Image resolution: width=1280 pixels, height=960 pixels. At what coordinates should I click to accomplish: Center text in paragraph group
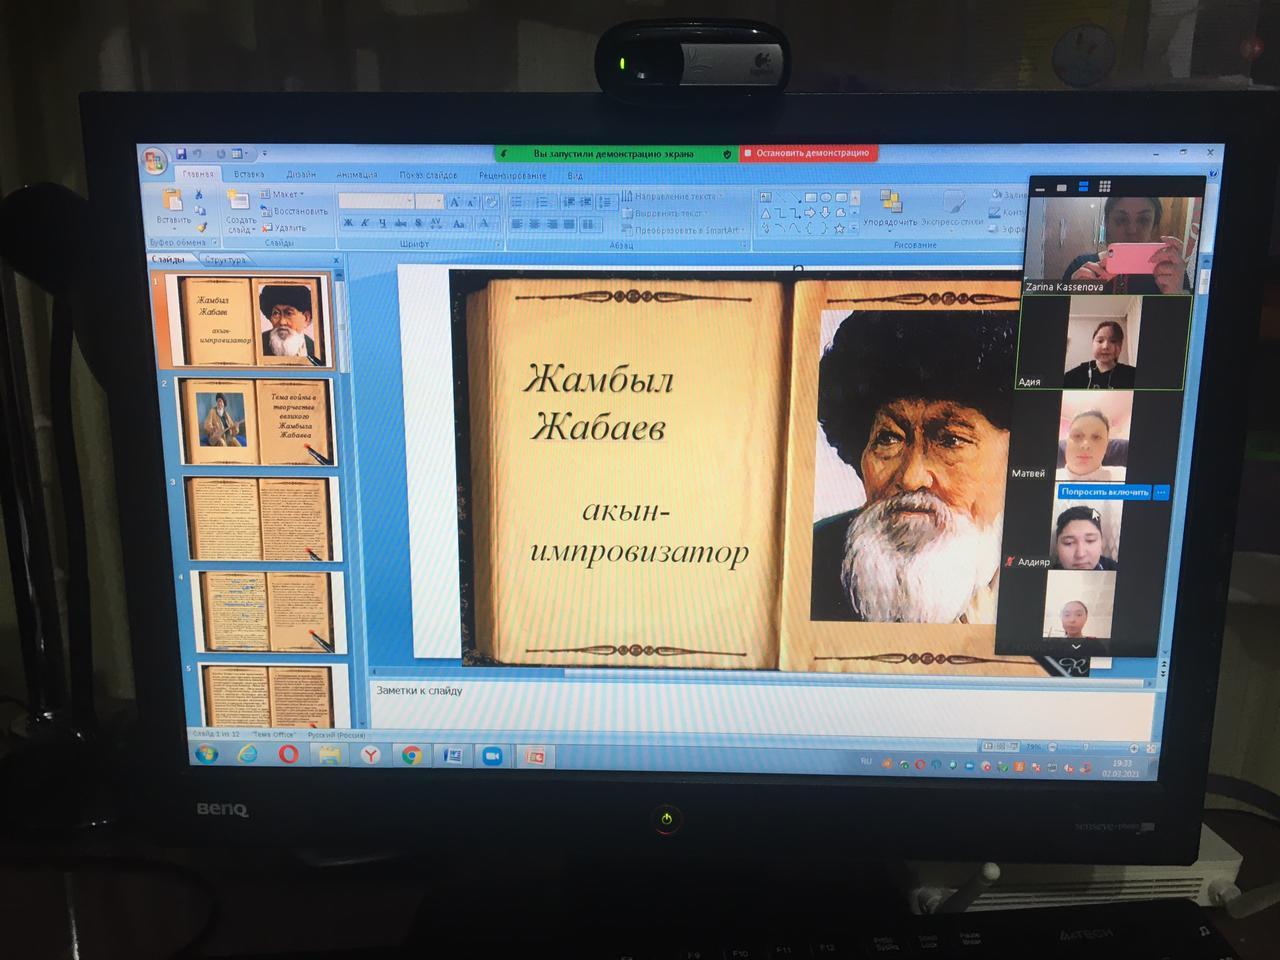[533, 224]
